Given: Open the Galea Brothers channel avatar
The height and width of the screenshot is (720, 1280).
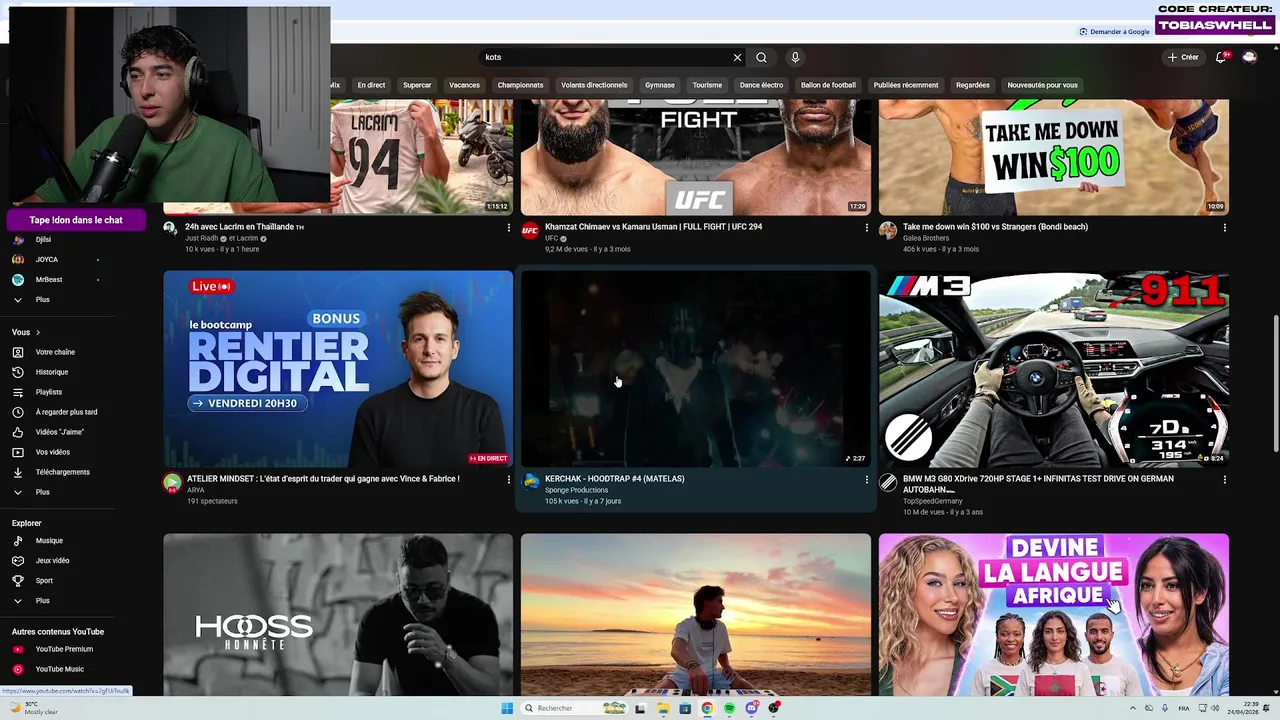Looking at the screenshot, I should click(x=888, y=231).
